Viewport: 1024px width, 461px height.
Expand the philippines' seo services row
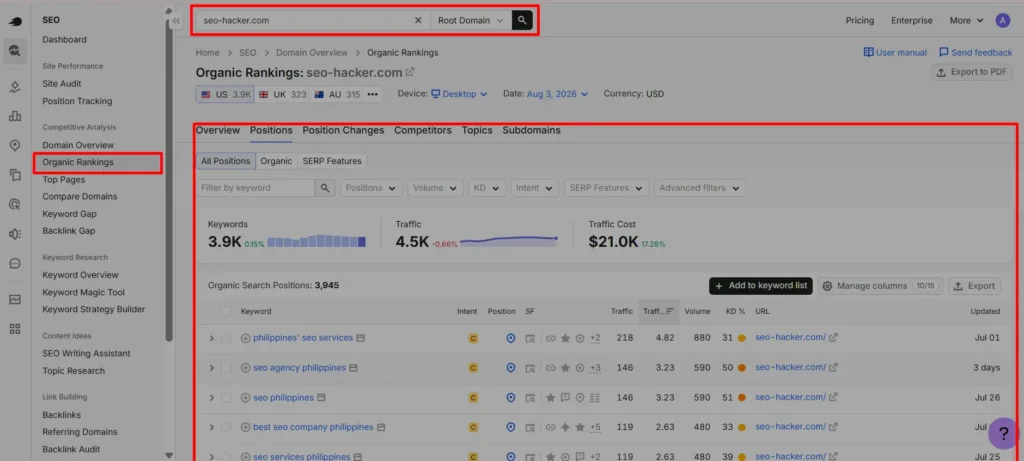click(x=211, y=338)
